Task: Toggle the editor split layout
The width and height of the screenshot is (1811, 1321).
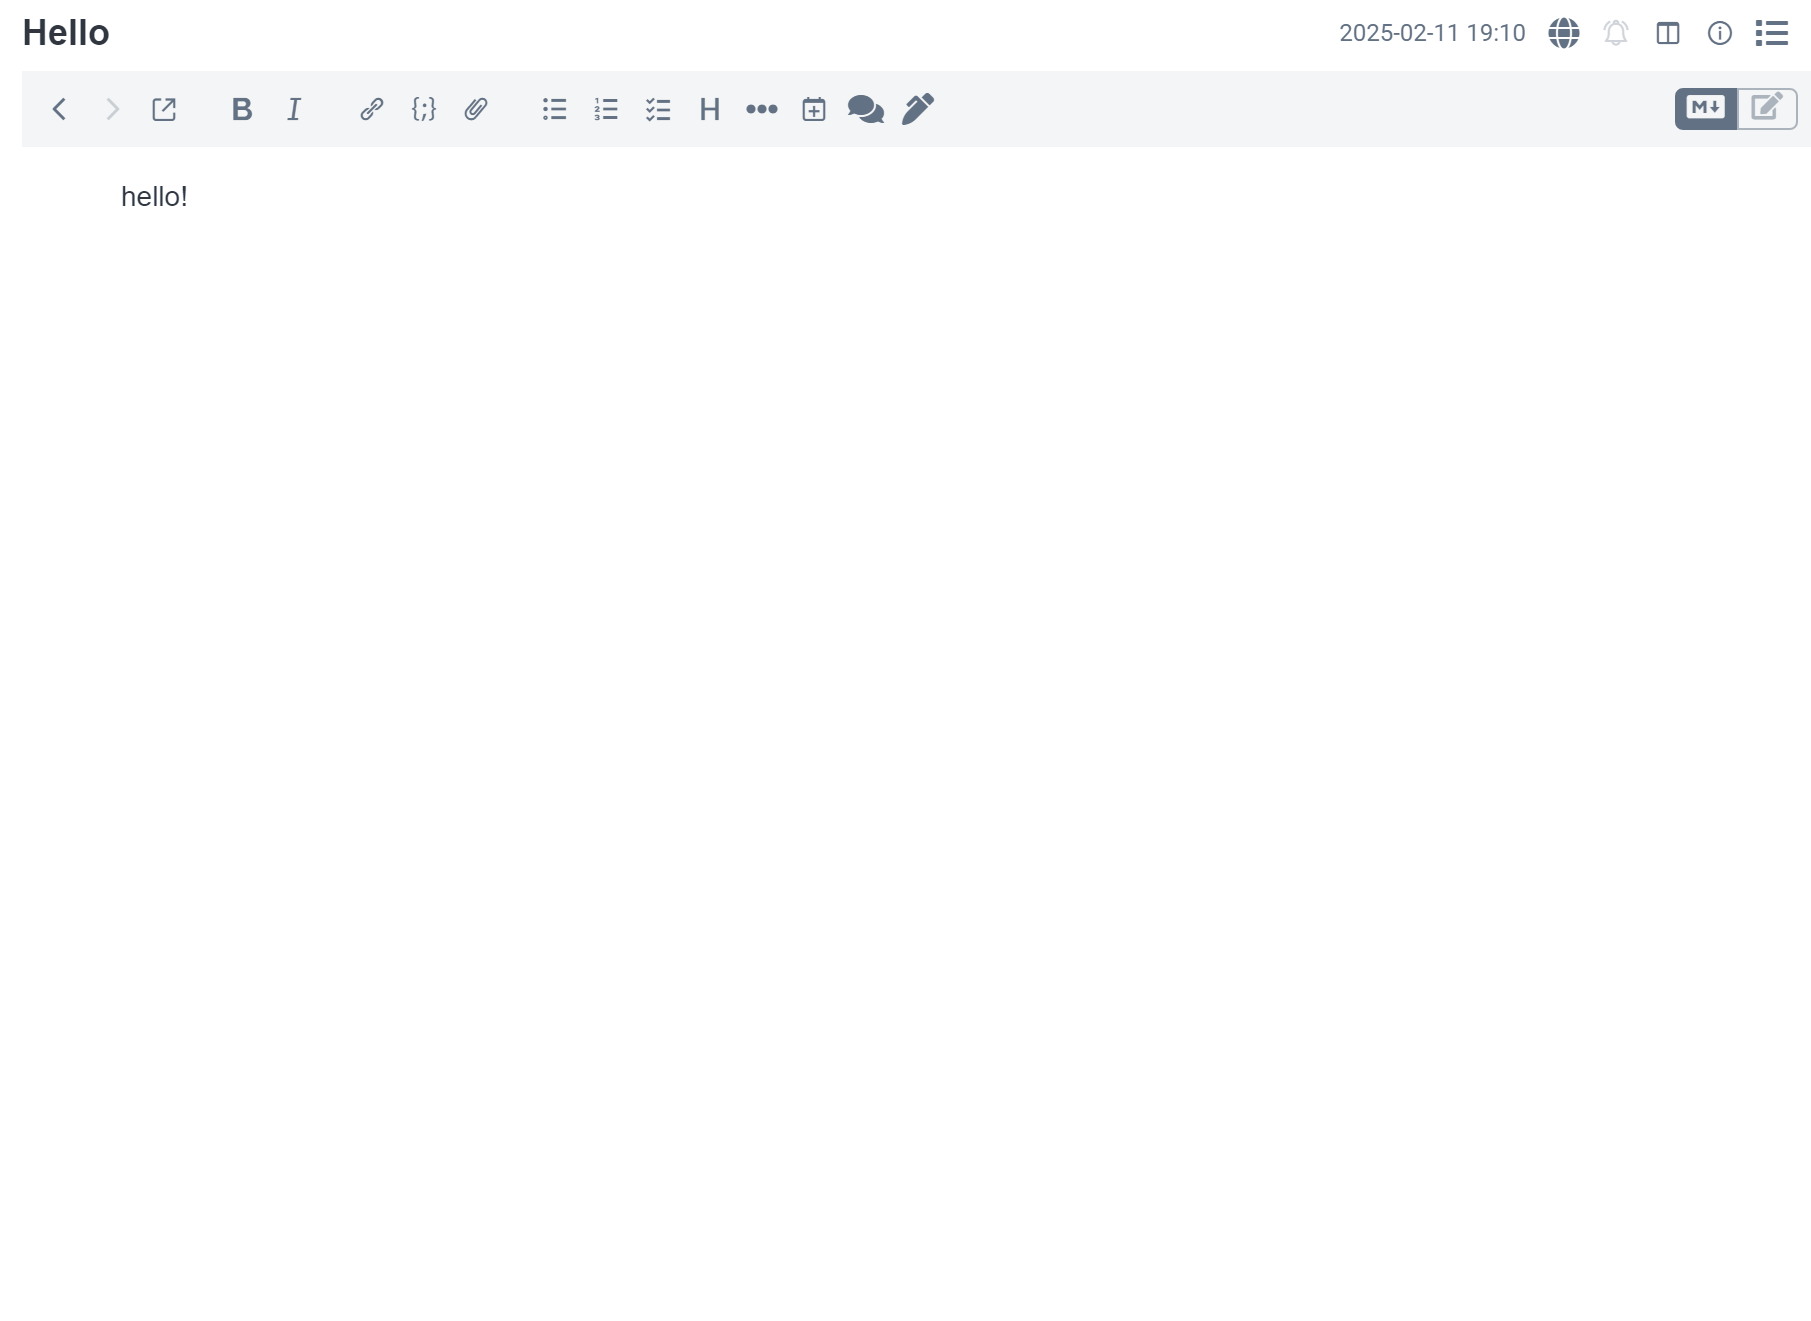Action: point(1668,33)
